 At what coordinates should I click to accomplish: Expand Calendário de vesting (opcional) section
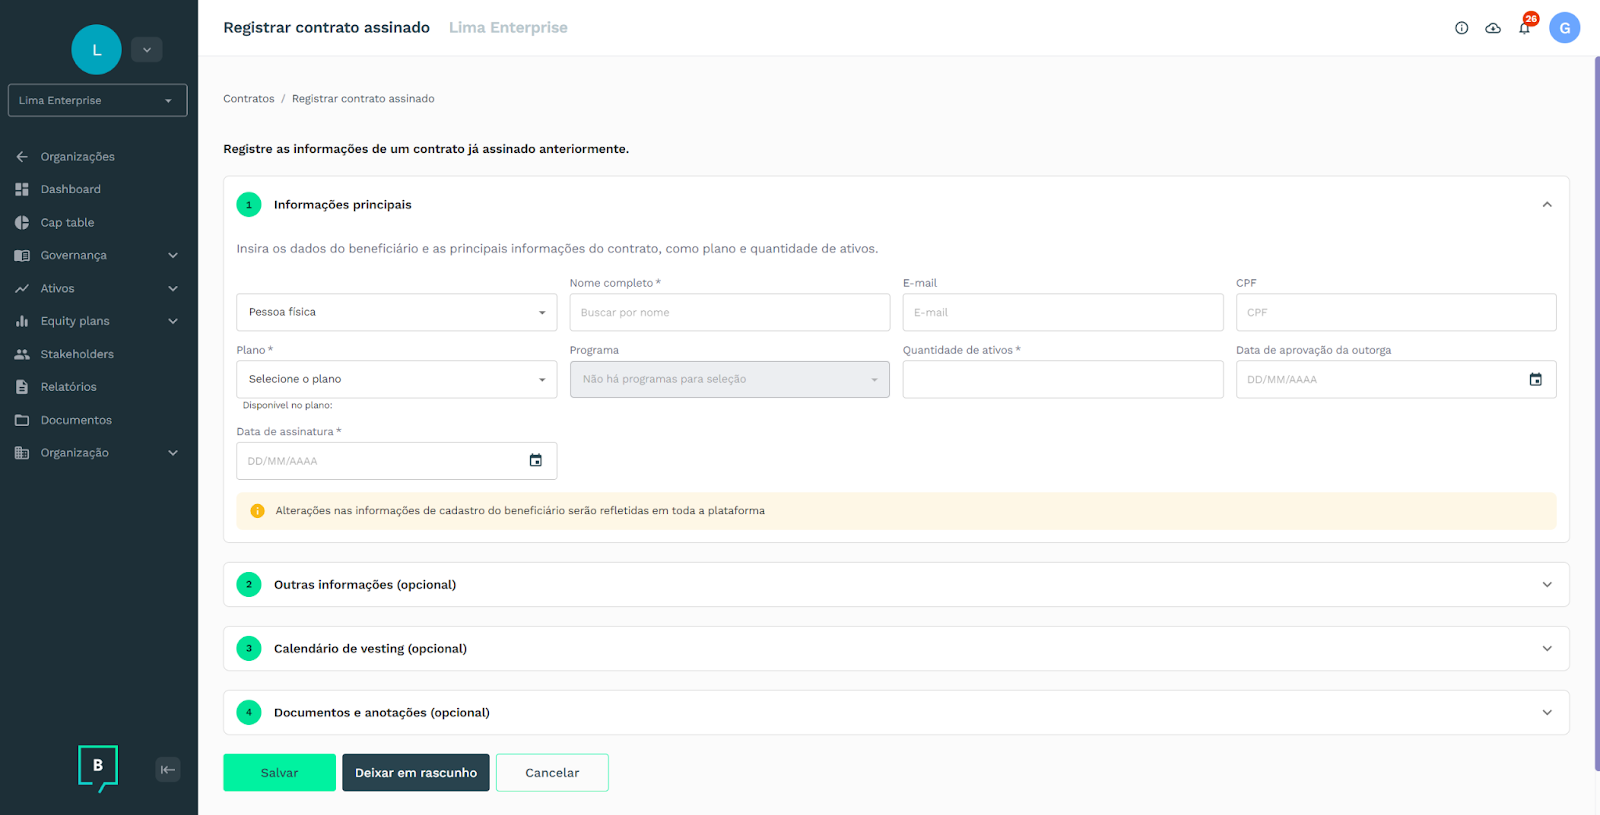tap(896, 649)
